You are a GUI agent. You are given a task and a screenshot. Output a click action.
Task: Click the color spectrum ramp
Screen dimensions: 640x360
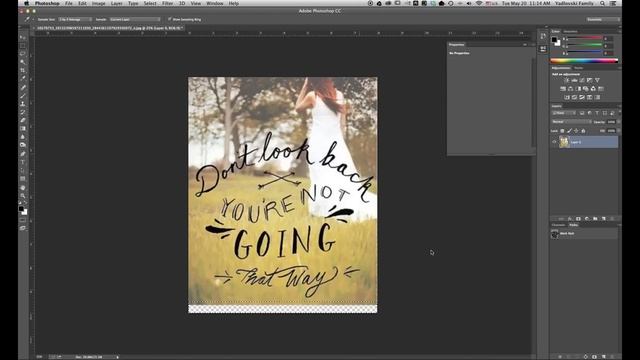(x=584, y=61)
